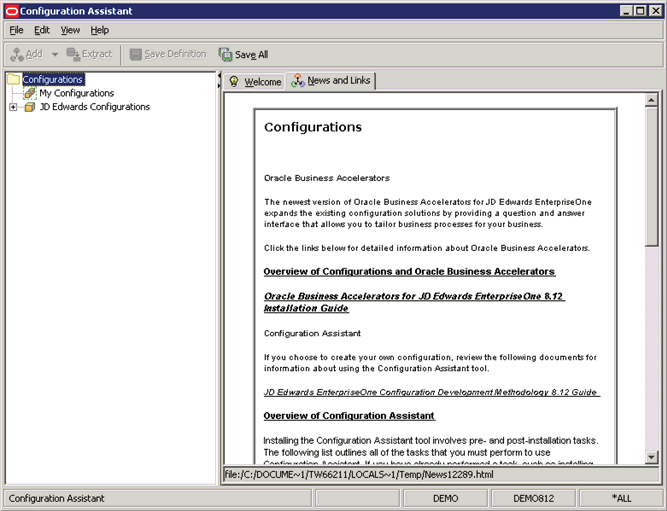Viewport: 667px width, 511px height.
Task: Click the Oracle logo in title bar
Action: tap(11, 11)
